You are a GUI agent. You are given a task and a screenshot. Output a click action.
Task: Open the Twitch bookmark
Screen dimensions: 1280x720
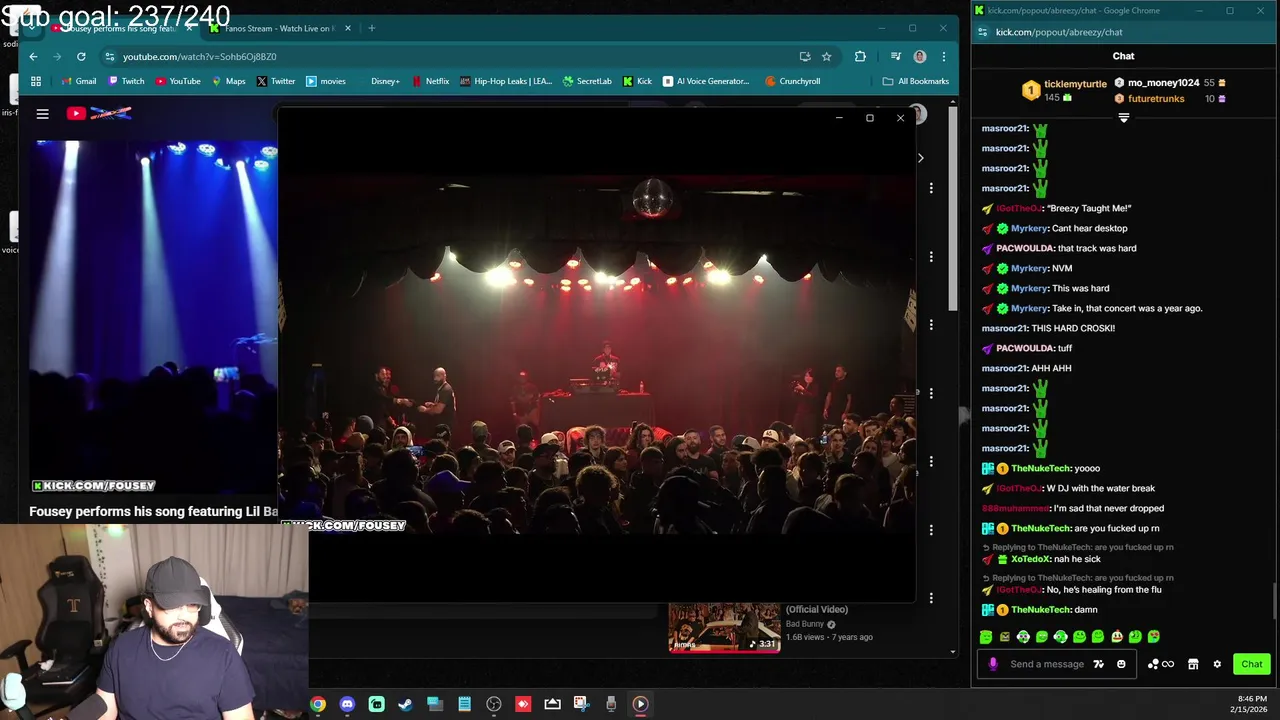point(126,81)
